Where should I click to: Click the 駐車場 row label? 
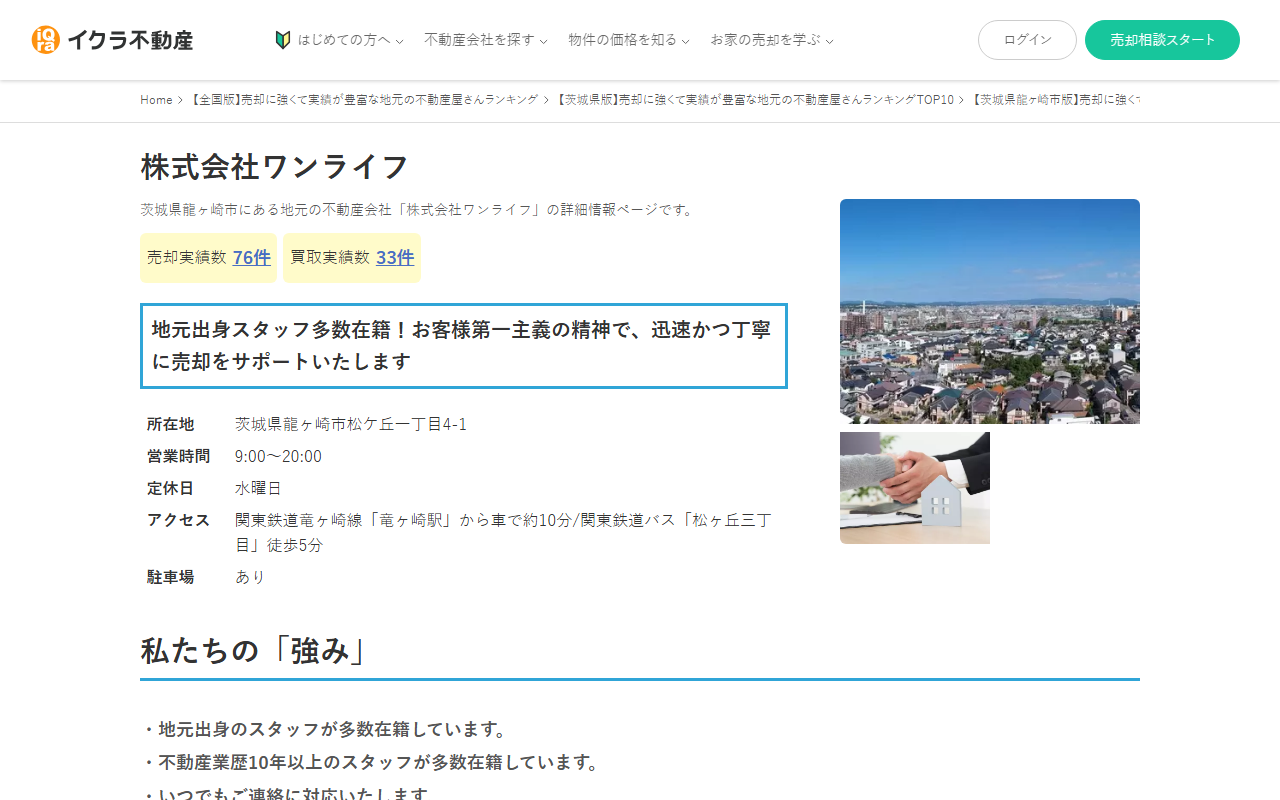pos(170,577)
